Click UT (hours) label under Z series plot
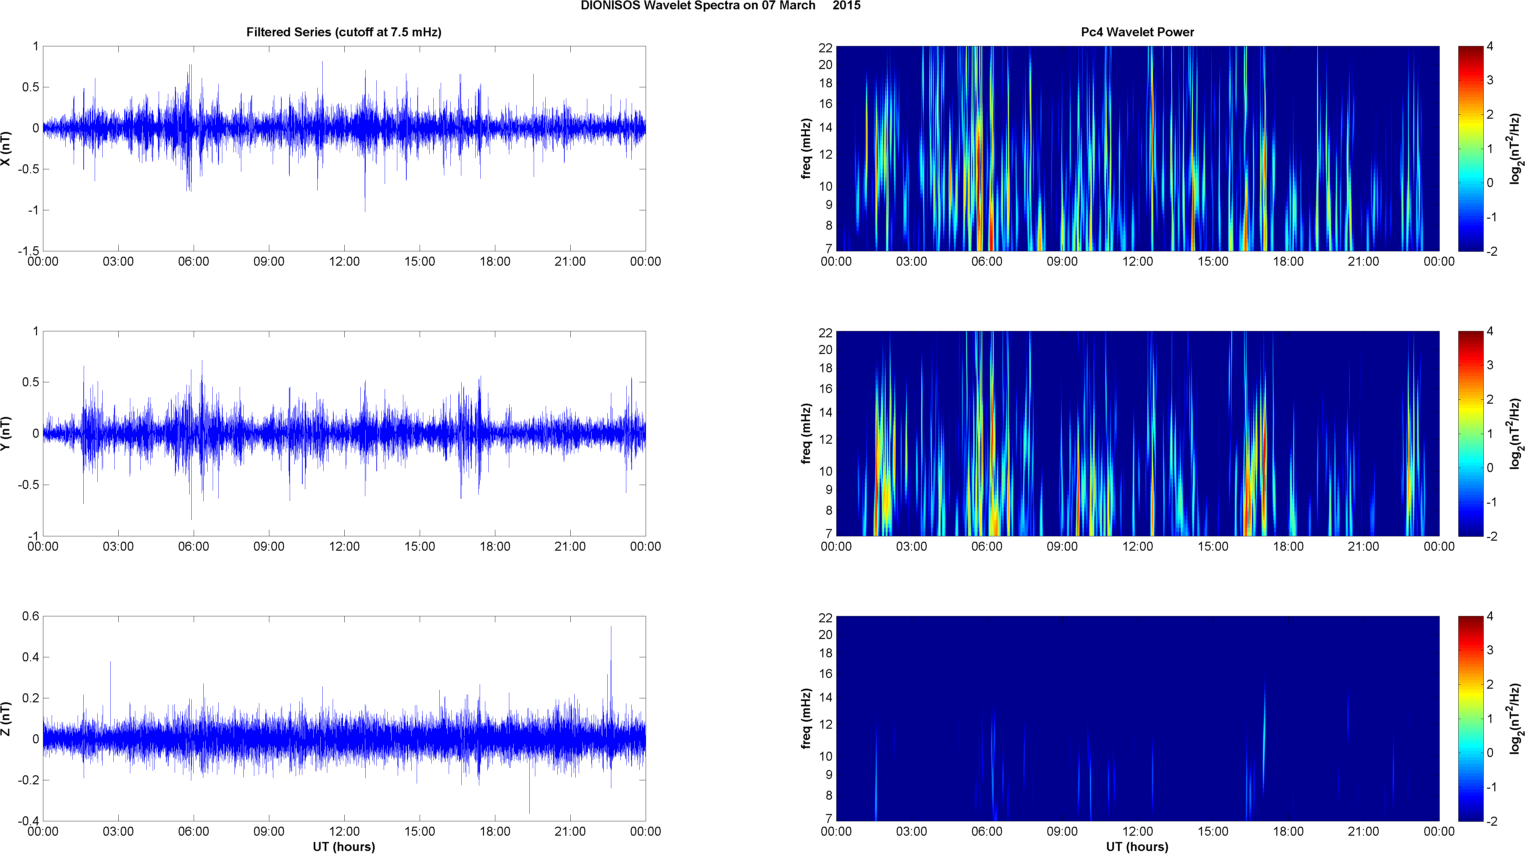 (x=344, y=847)
